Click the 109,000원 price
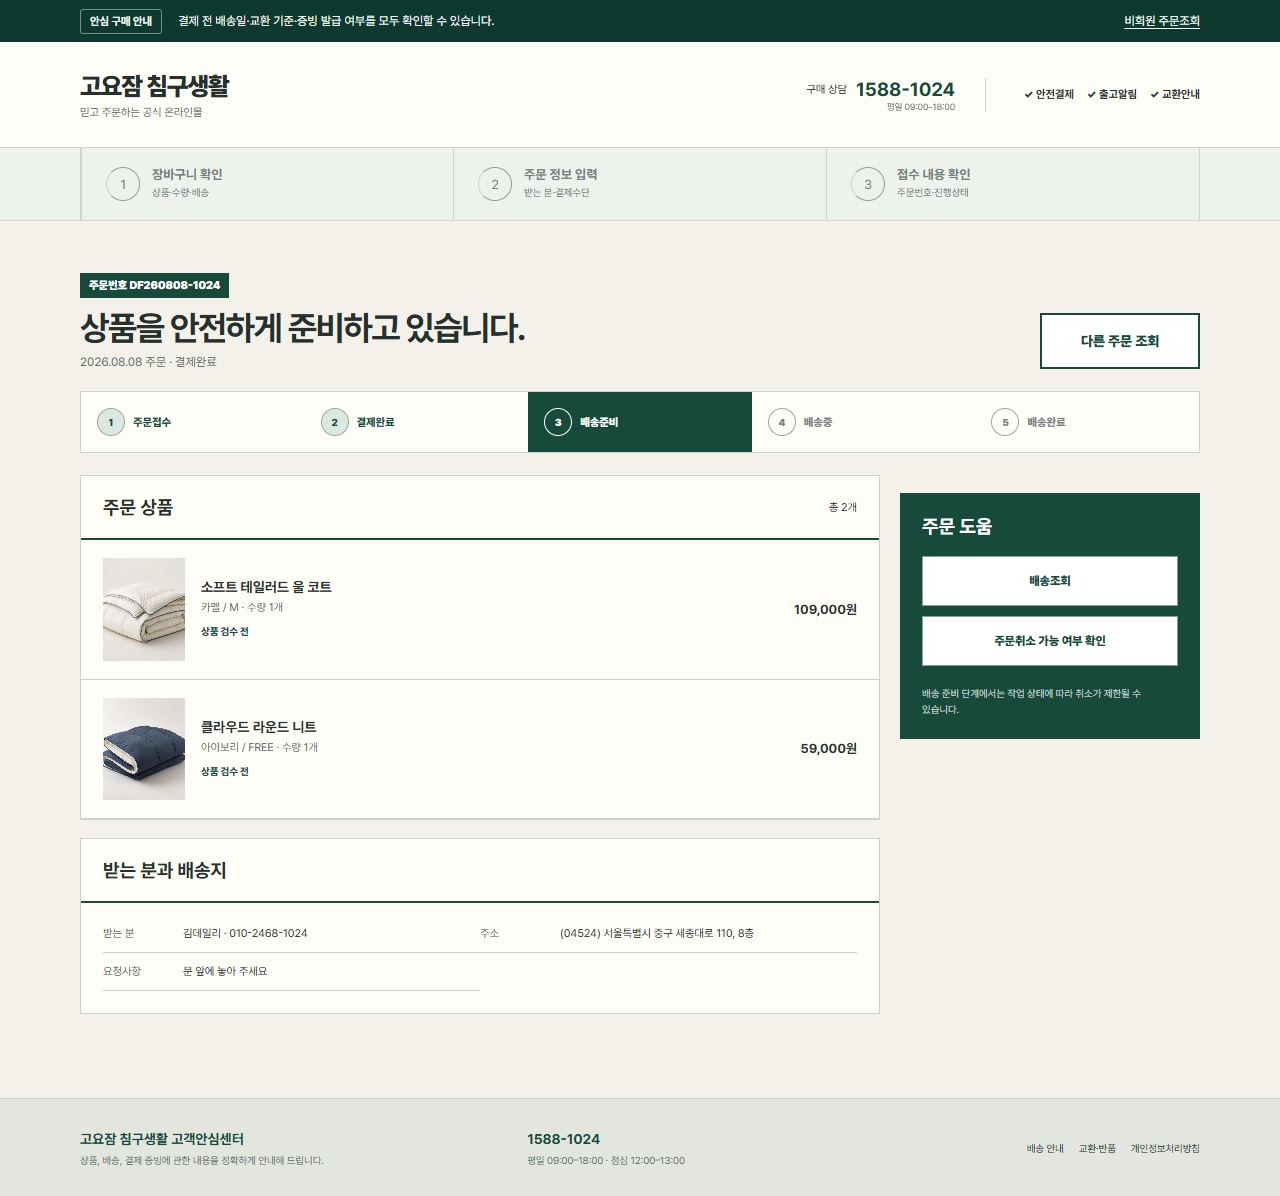Viewport: 1280px width, 1196px height. [825, 609]
